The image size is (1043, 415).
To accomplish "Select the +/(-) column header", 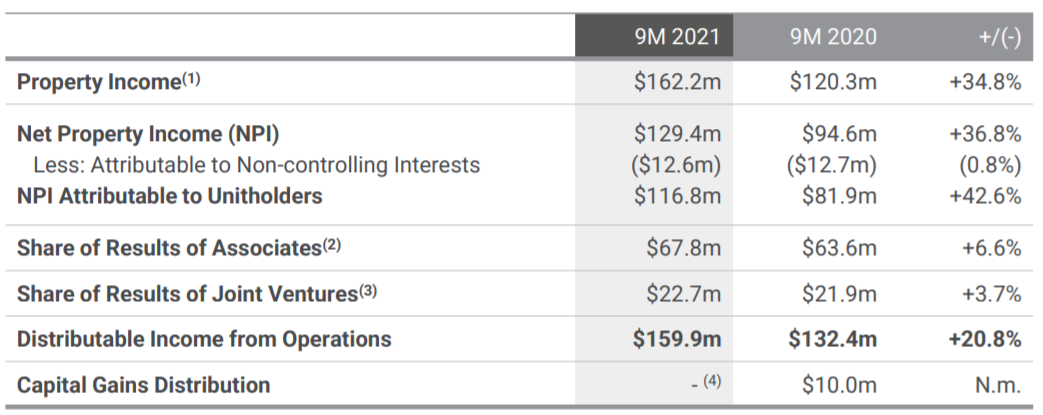I will (x=1000, y=37).
